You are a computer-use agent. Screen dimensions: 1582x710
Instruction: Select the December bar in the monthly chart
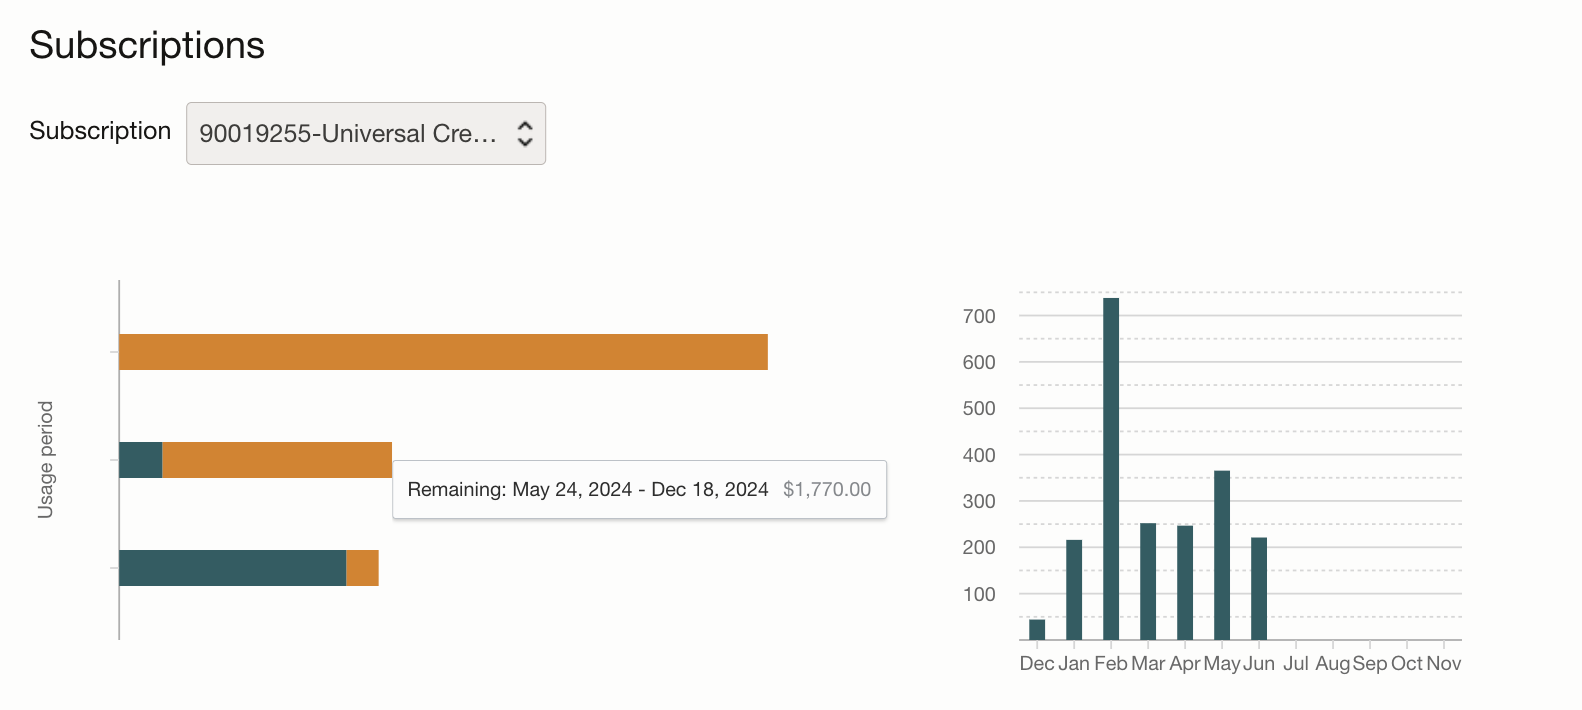[x=1037, y=629]
